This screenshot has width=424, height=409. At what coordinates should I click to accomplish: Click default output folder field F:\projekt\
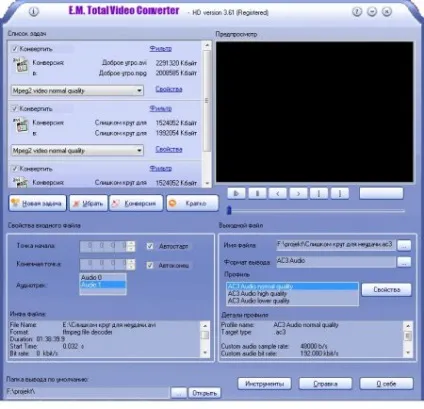coord(87,392)
